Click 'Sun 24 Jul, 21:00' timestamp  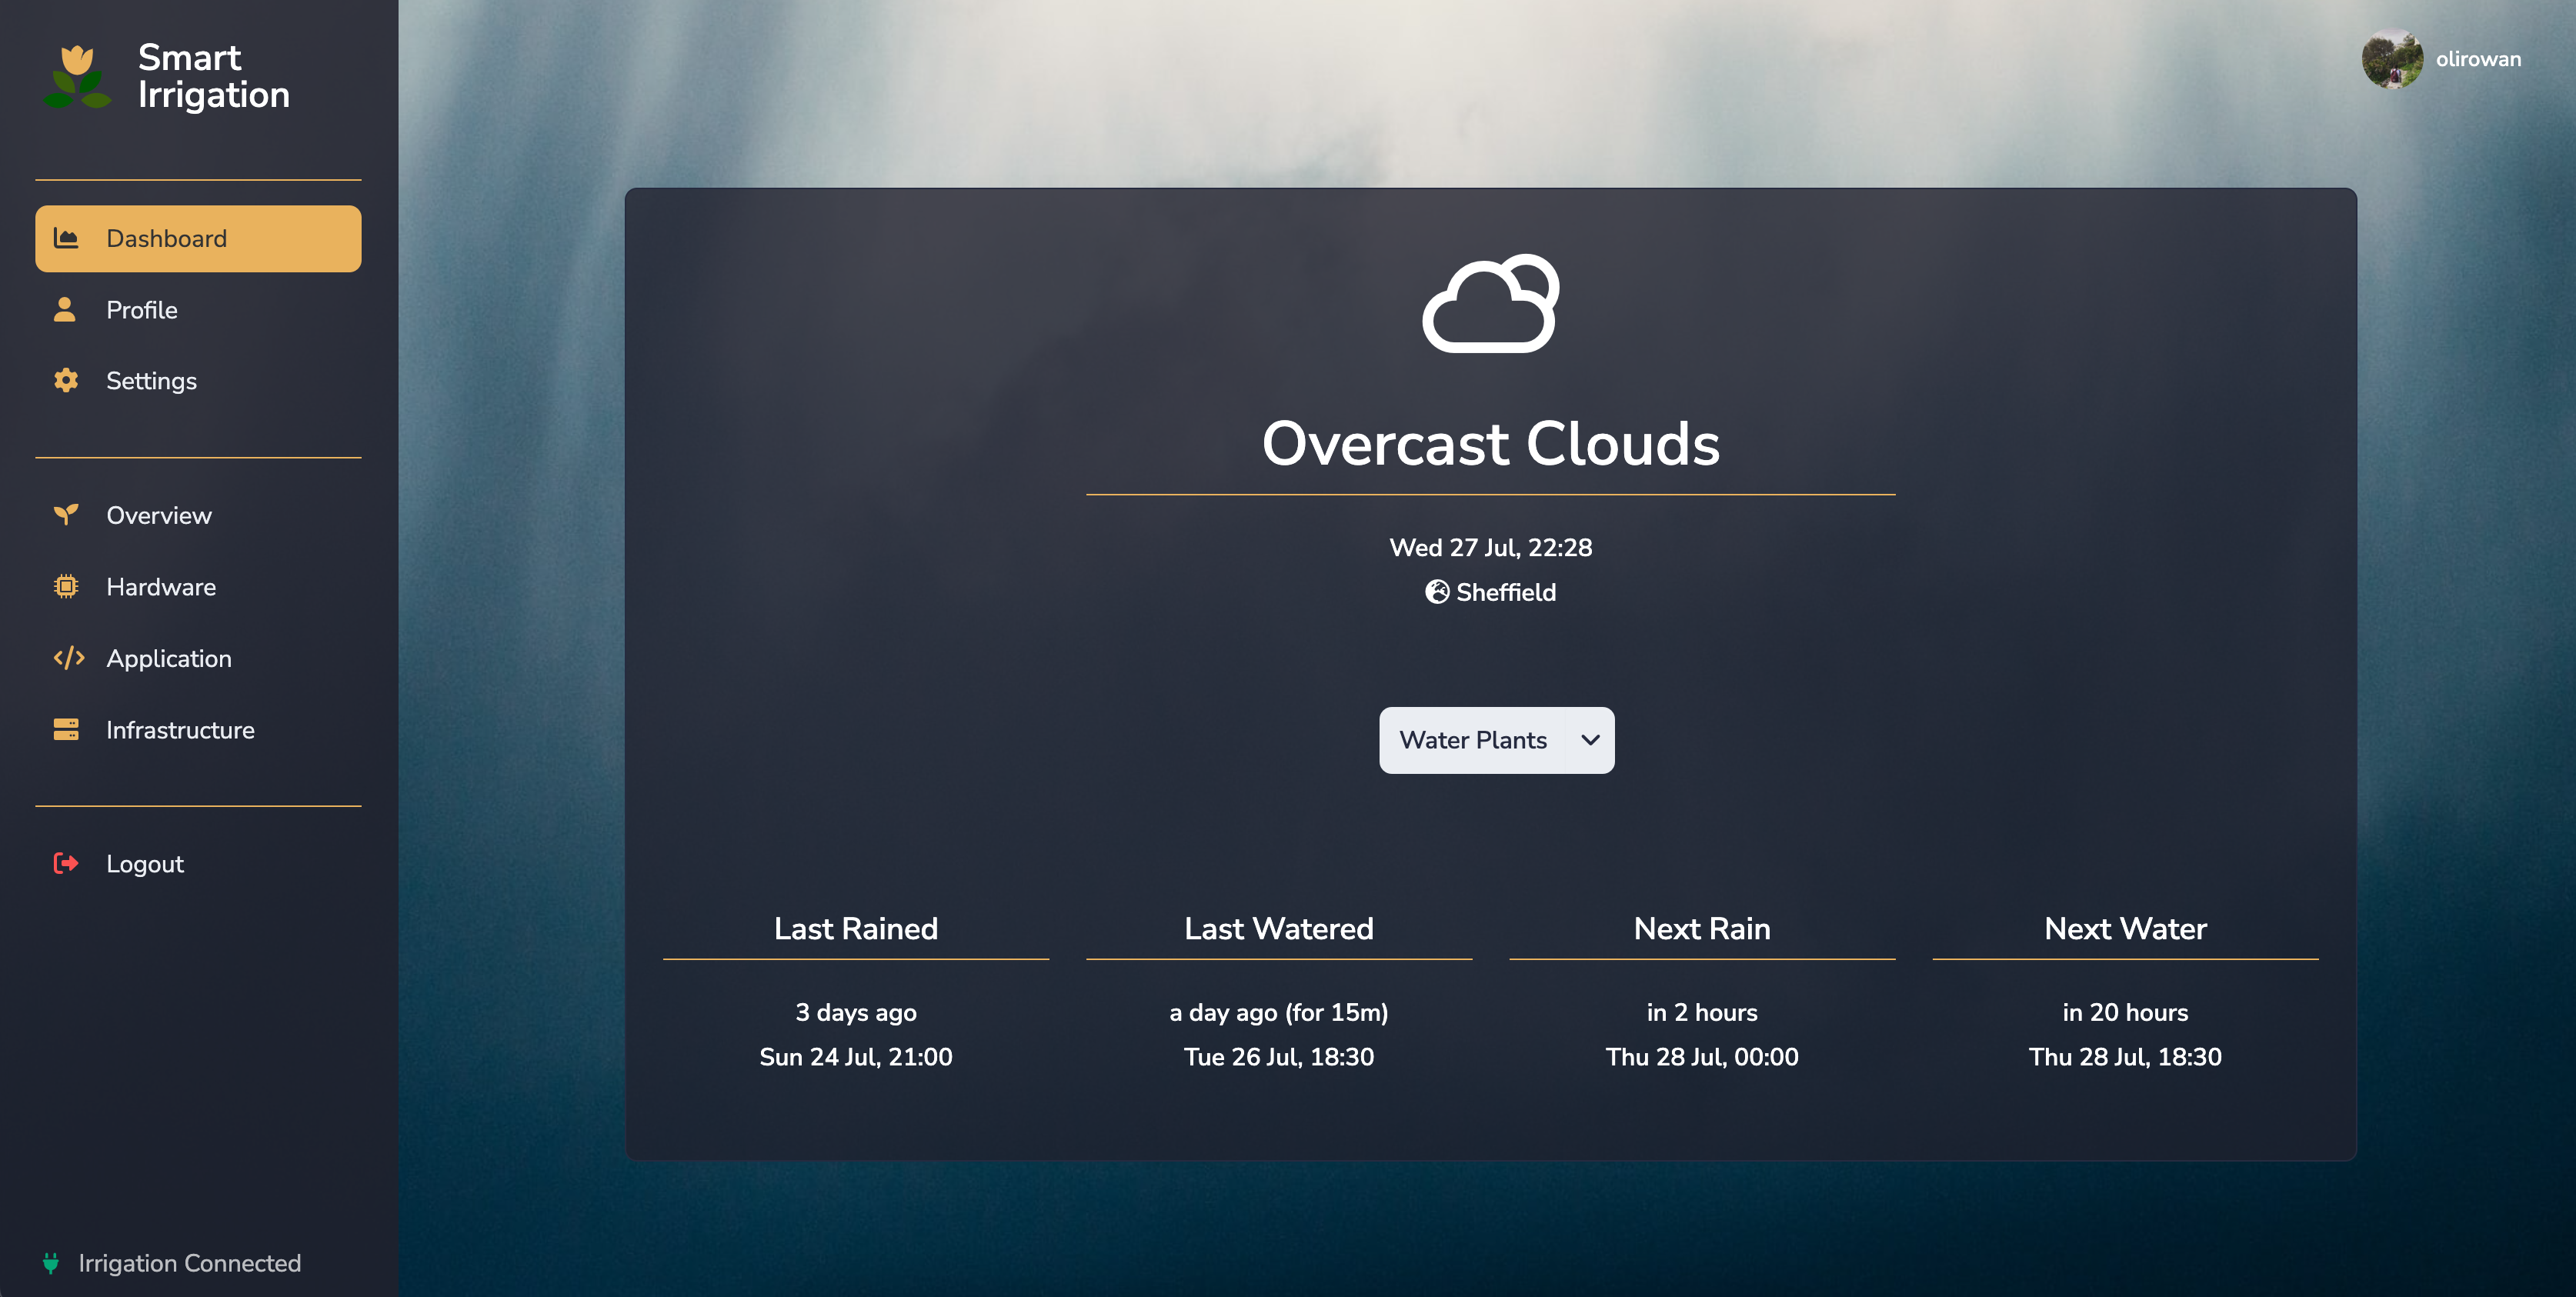(856, 1056)
